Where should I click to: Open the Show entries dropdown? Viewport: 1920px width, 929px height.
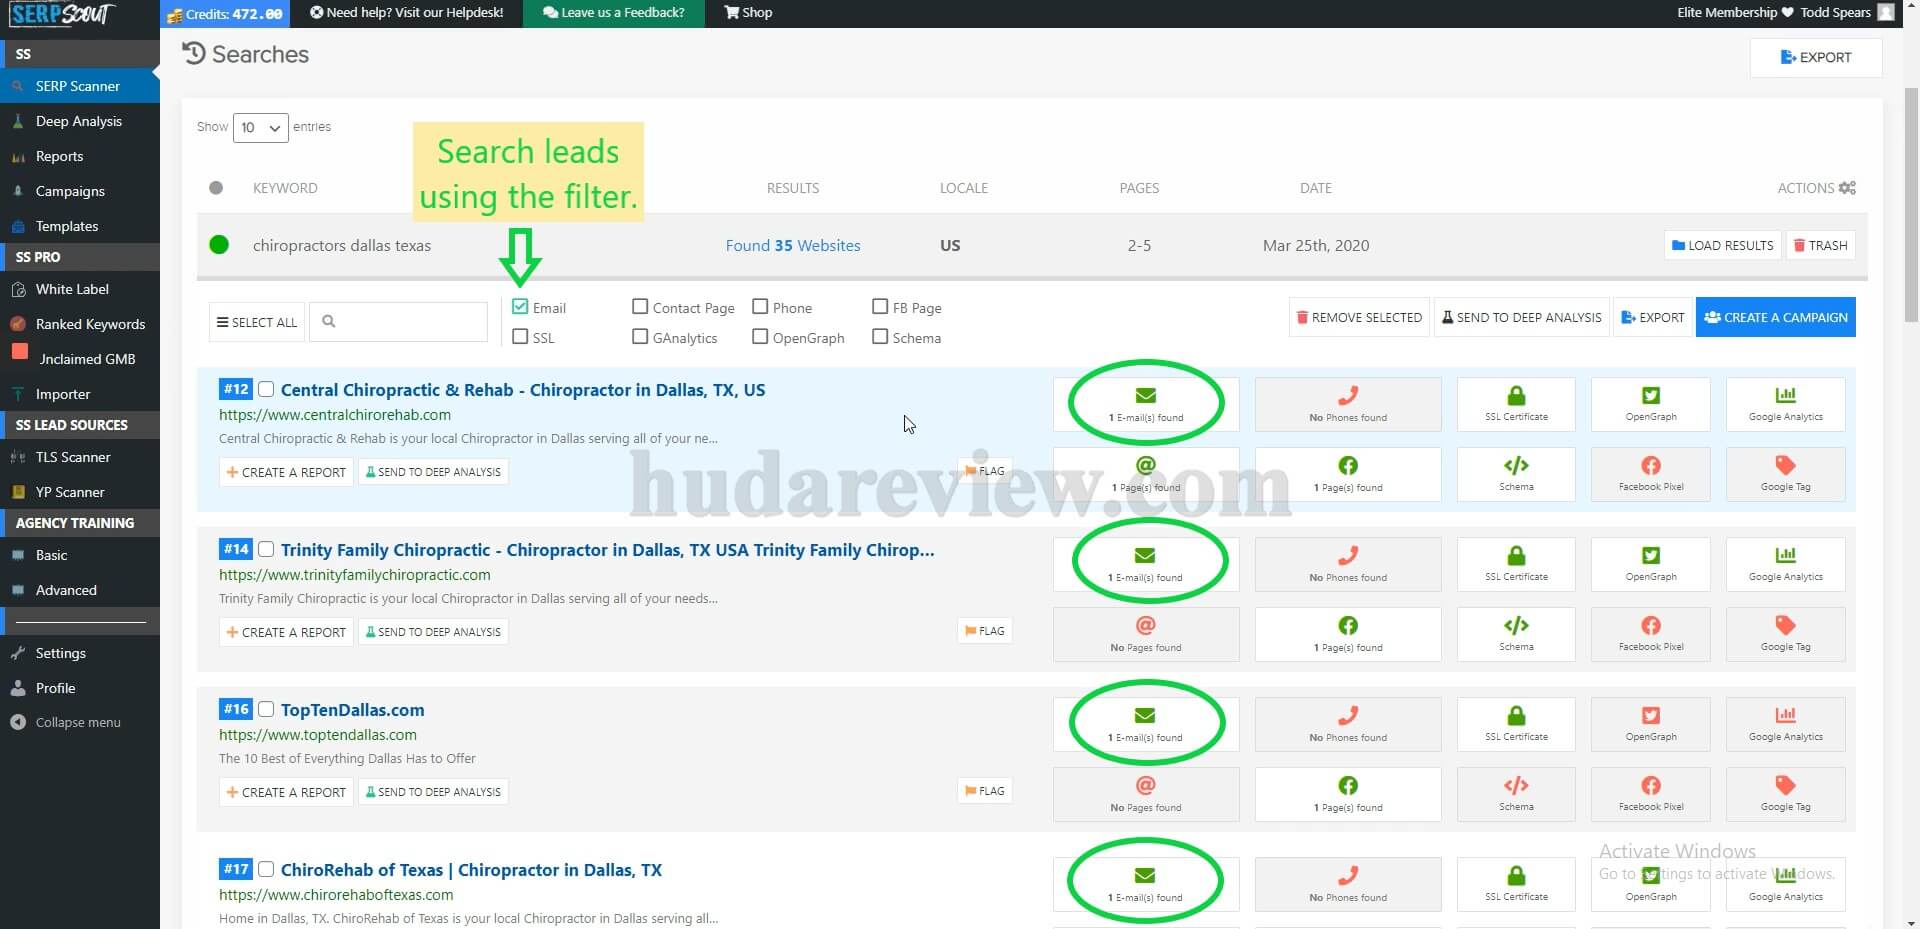[260, 127]
